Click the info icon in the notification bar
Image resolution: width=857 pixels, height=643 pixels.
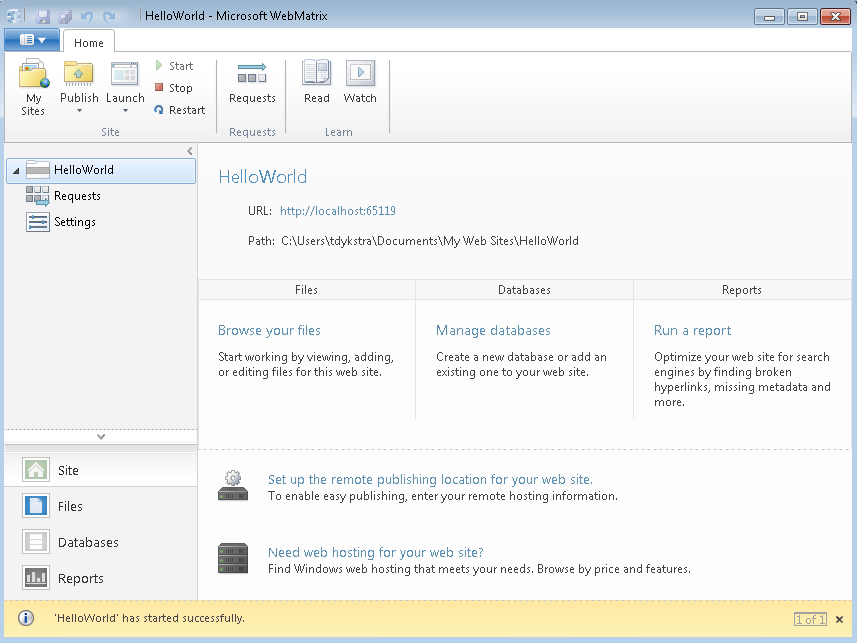pos(26,618)
